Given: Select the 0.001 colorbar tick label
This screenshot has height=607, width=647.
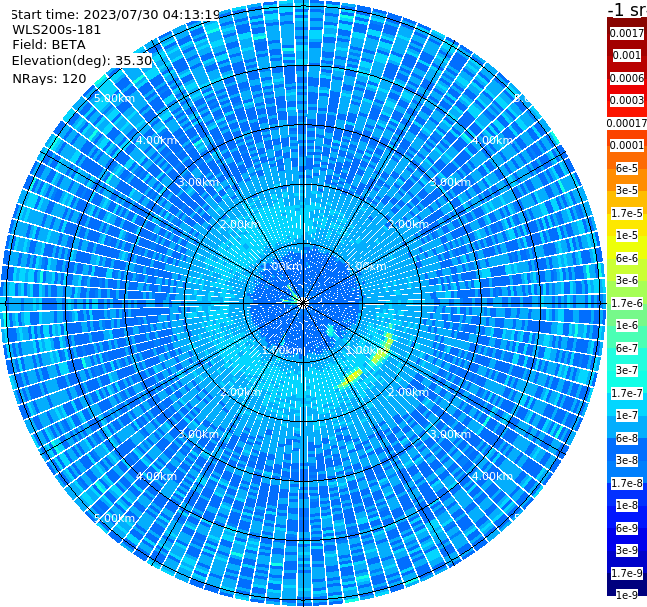Looking at the screenshot, I should 627,55.
